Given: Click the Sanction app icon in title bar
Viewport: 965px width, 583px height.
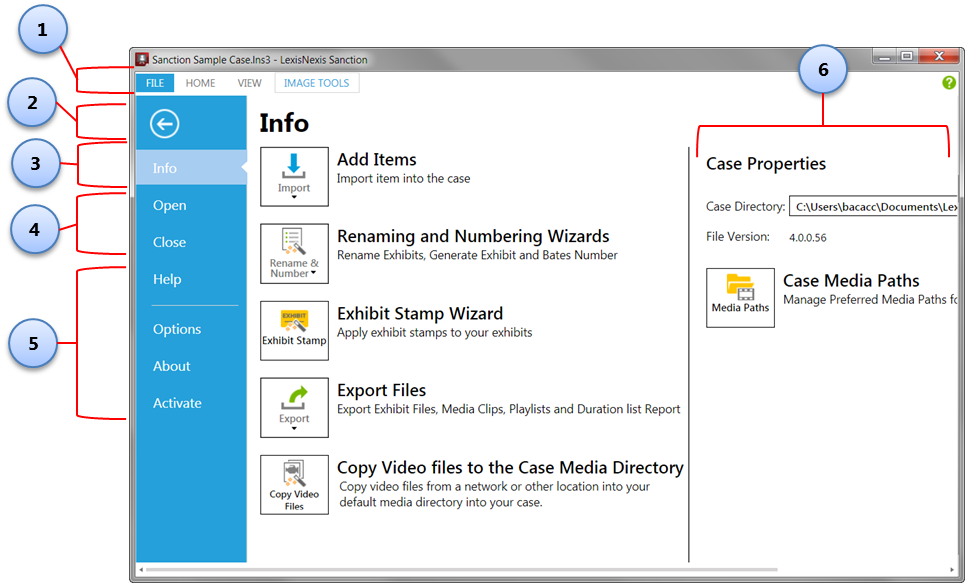Looking at the screenshot, I should [142, 59].
